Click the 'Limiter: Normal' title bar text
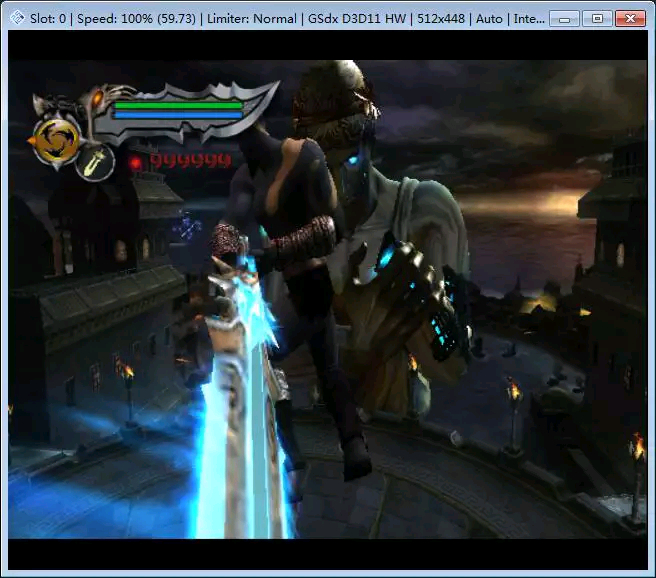The image size is (656, 578). (251, 19)
